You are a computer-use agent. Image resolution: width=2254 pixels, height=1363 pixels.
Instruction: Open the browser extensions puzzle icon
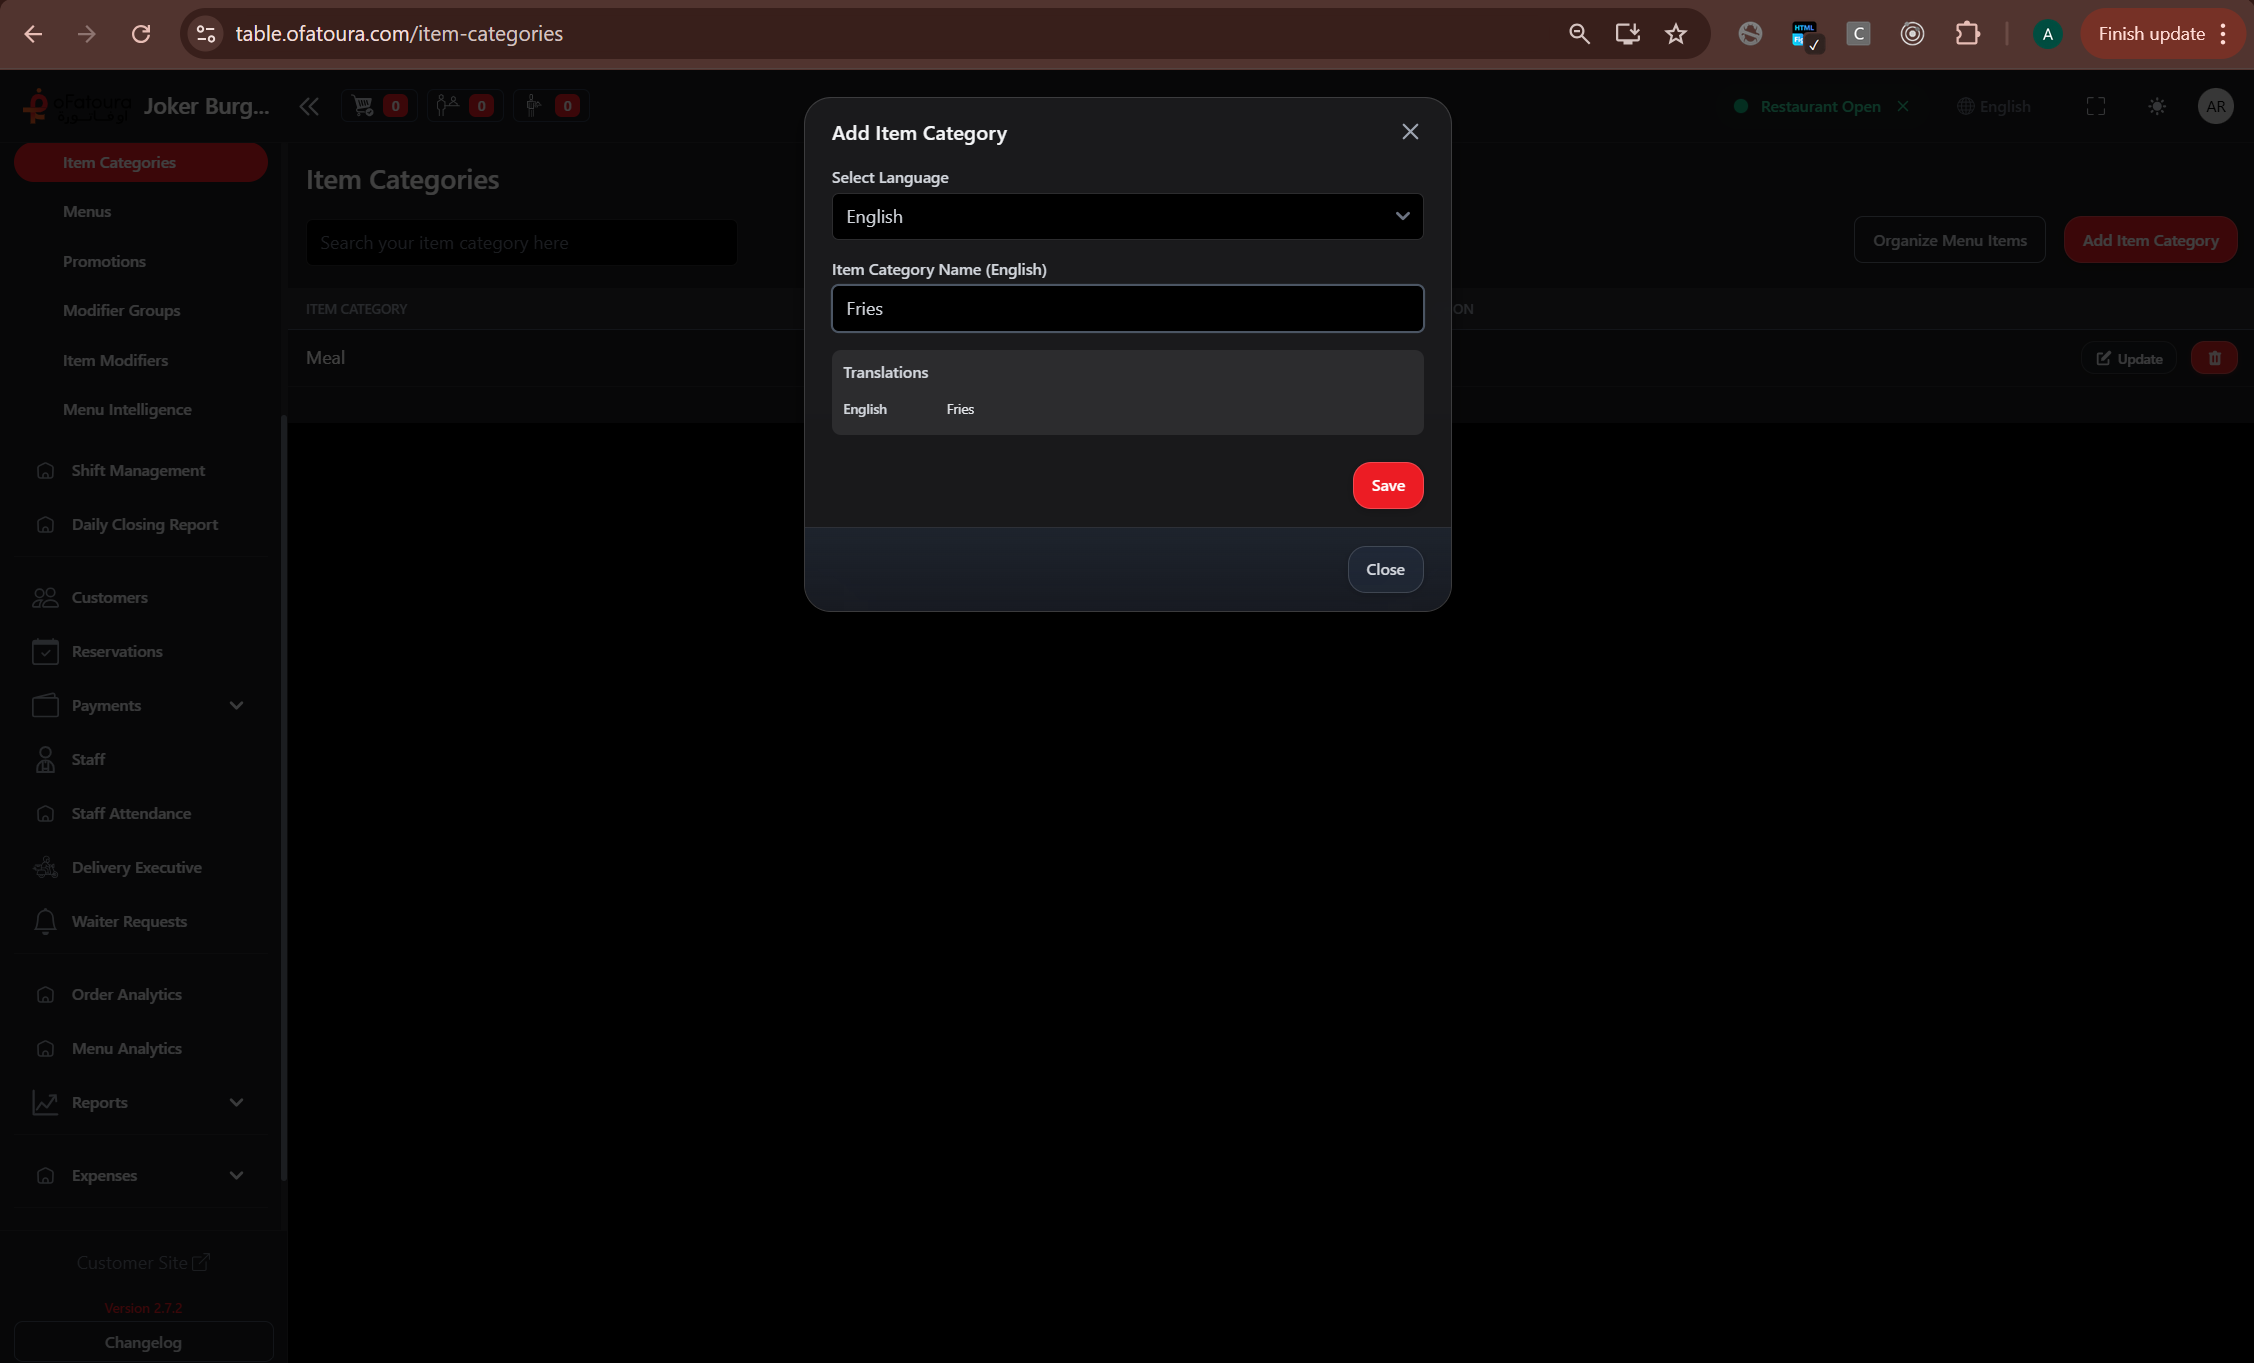point(1967,34)
